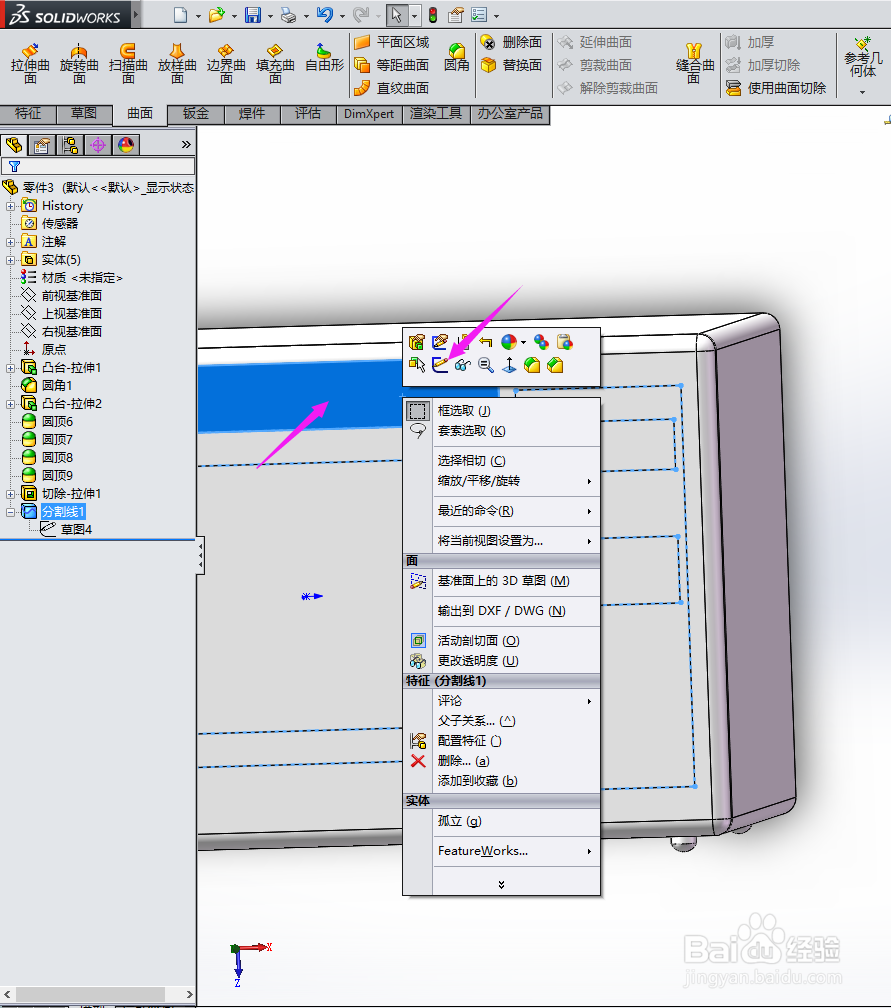Select the 扫描曲面 swept surface tool
The image size is (891, 1008).
[128, 64]
